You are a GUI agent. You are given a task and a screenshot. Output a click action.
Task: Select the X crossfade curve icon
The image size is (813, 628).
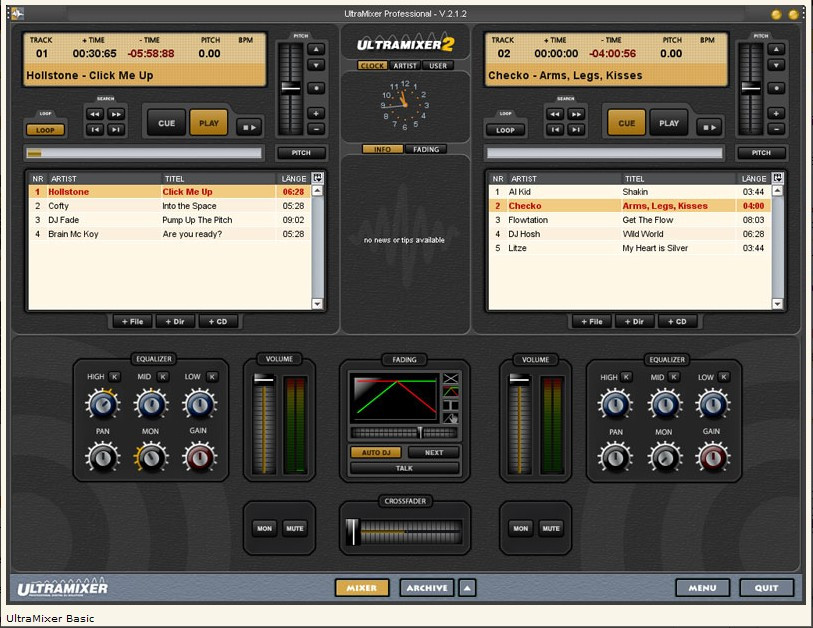[x=451, y=379]
